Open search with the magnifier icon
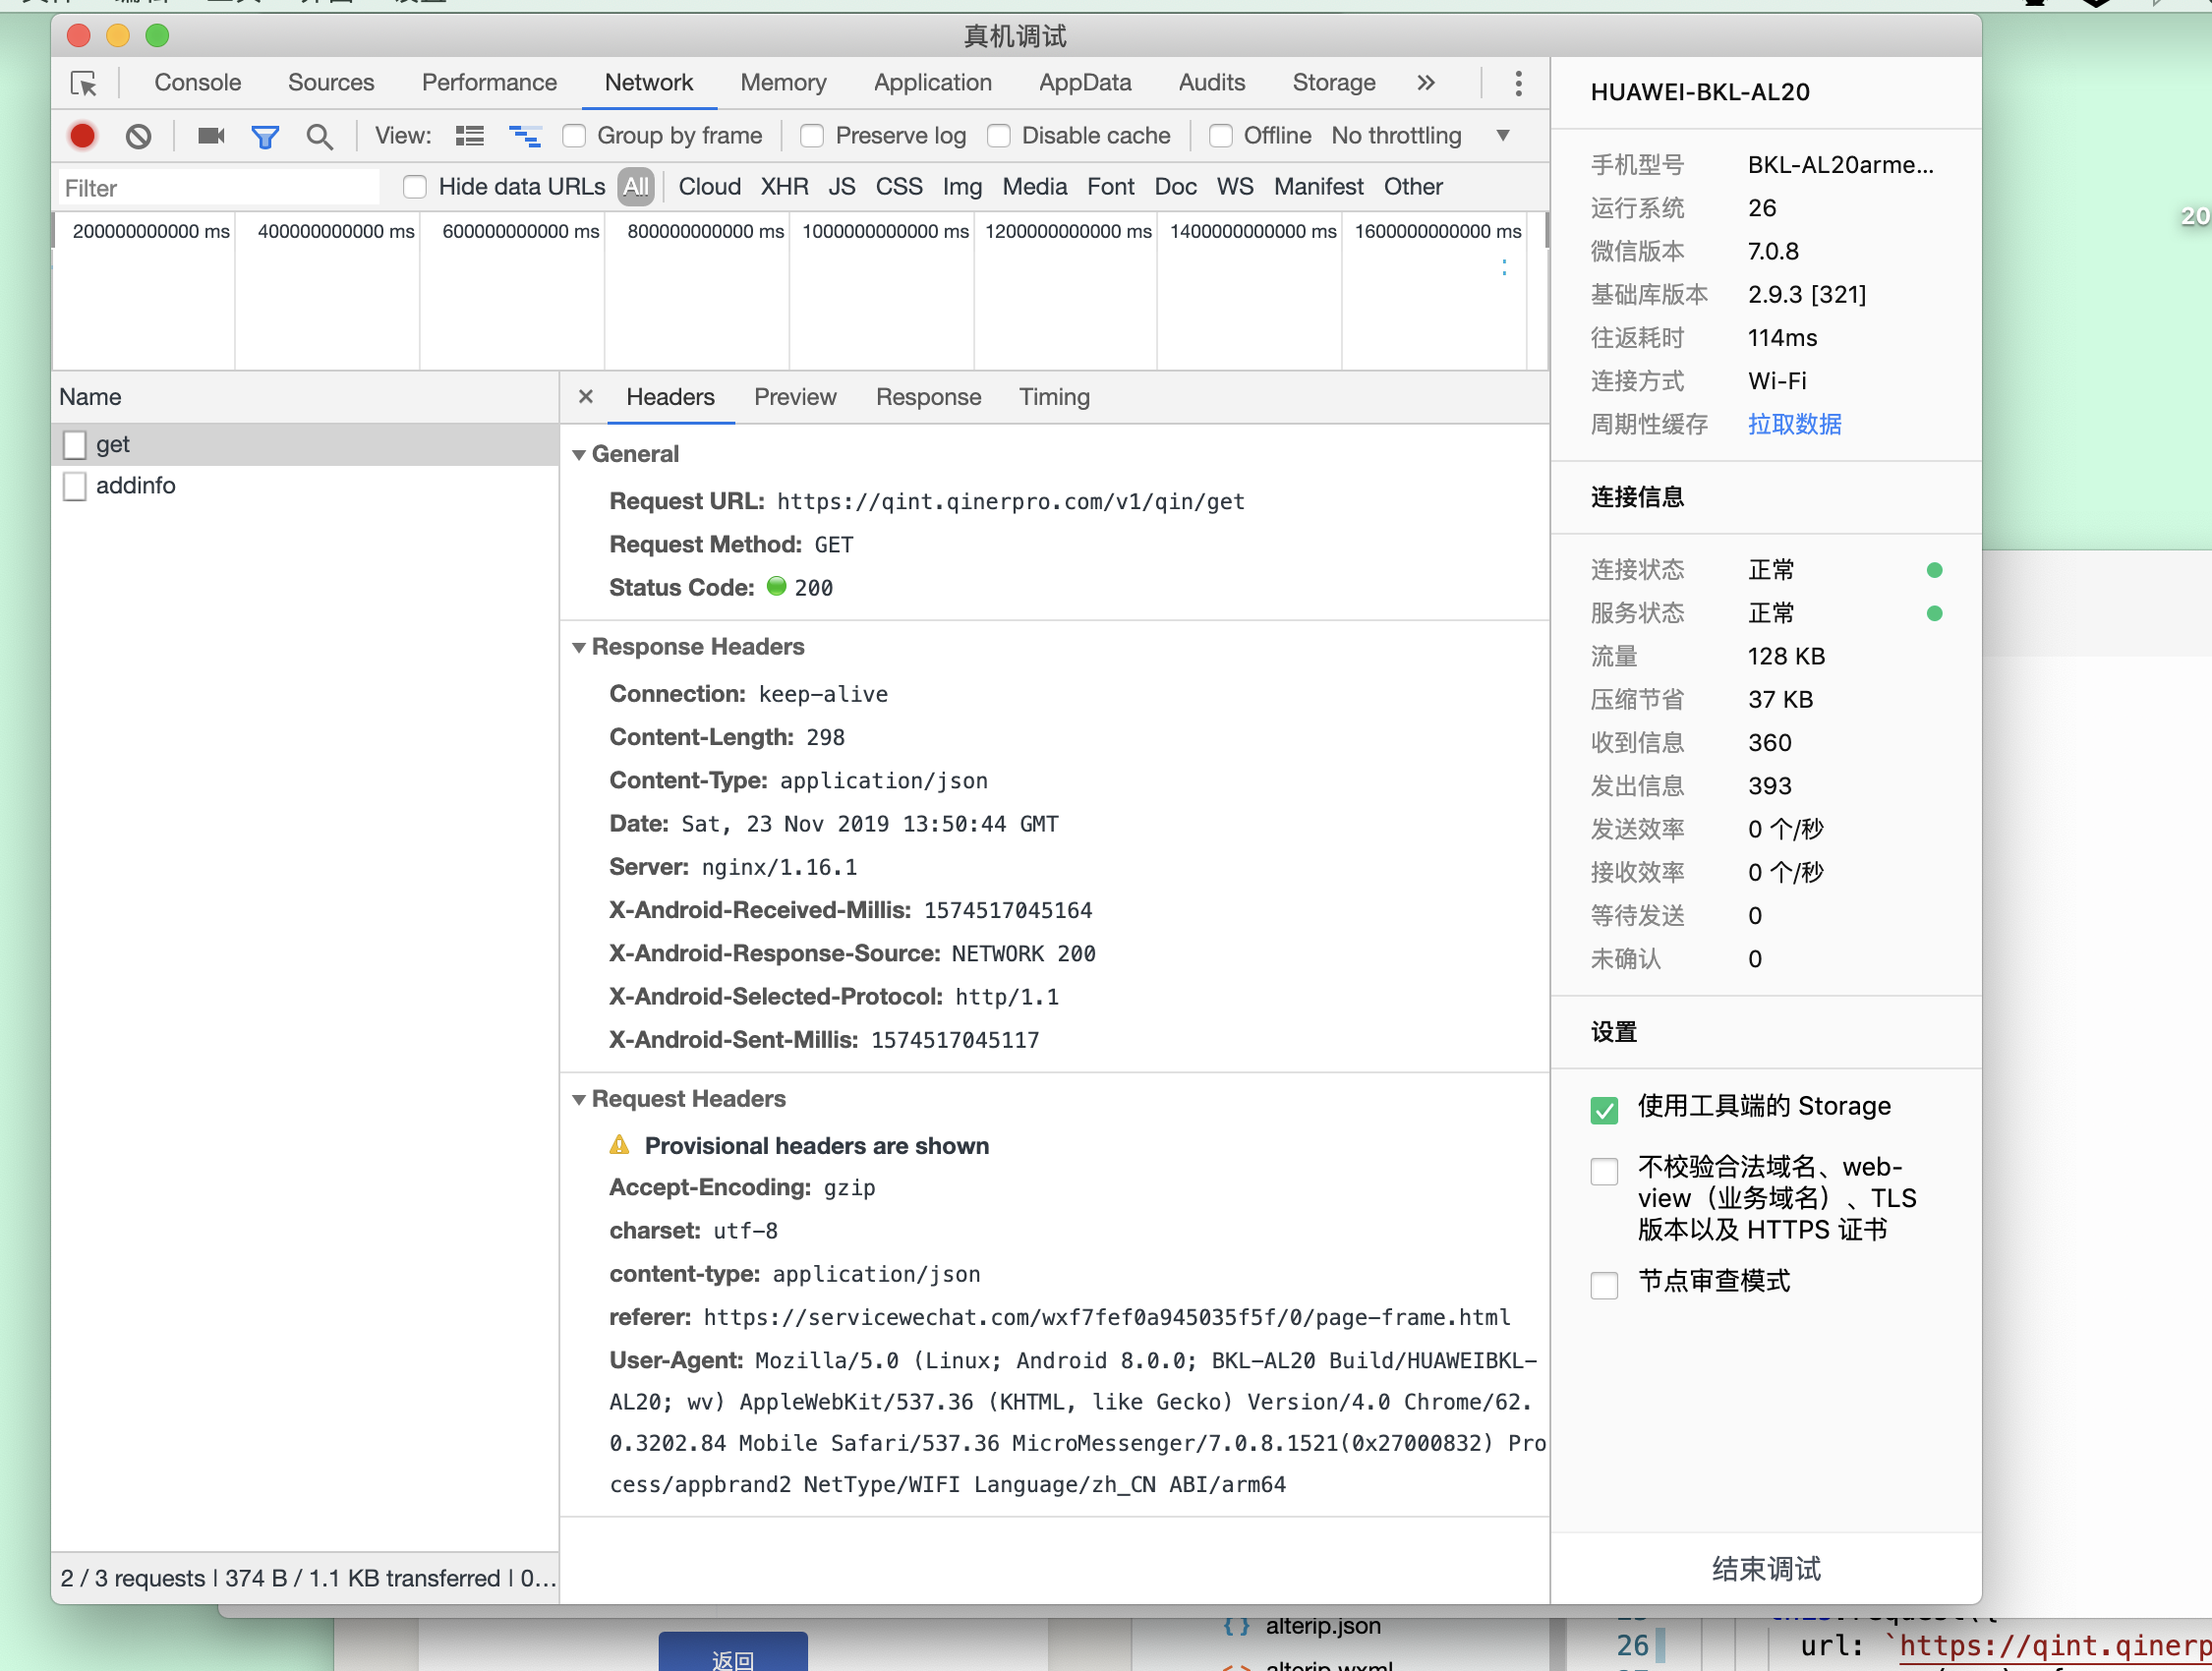 (x=319, y=136)
